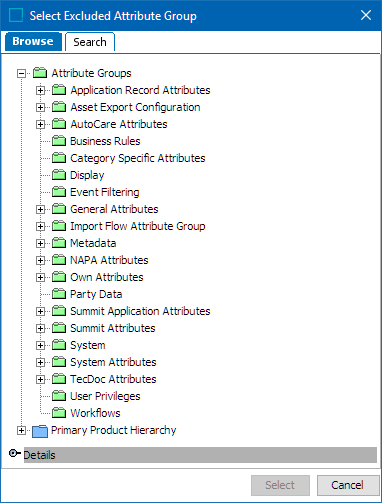Viewport: 382px width, 503px height.
Task: Click NAPA Attributes folder icon
Action: [x=59, y=260]
